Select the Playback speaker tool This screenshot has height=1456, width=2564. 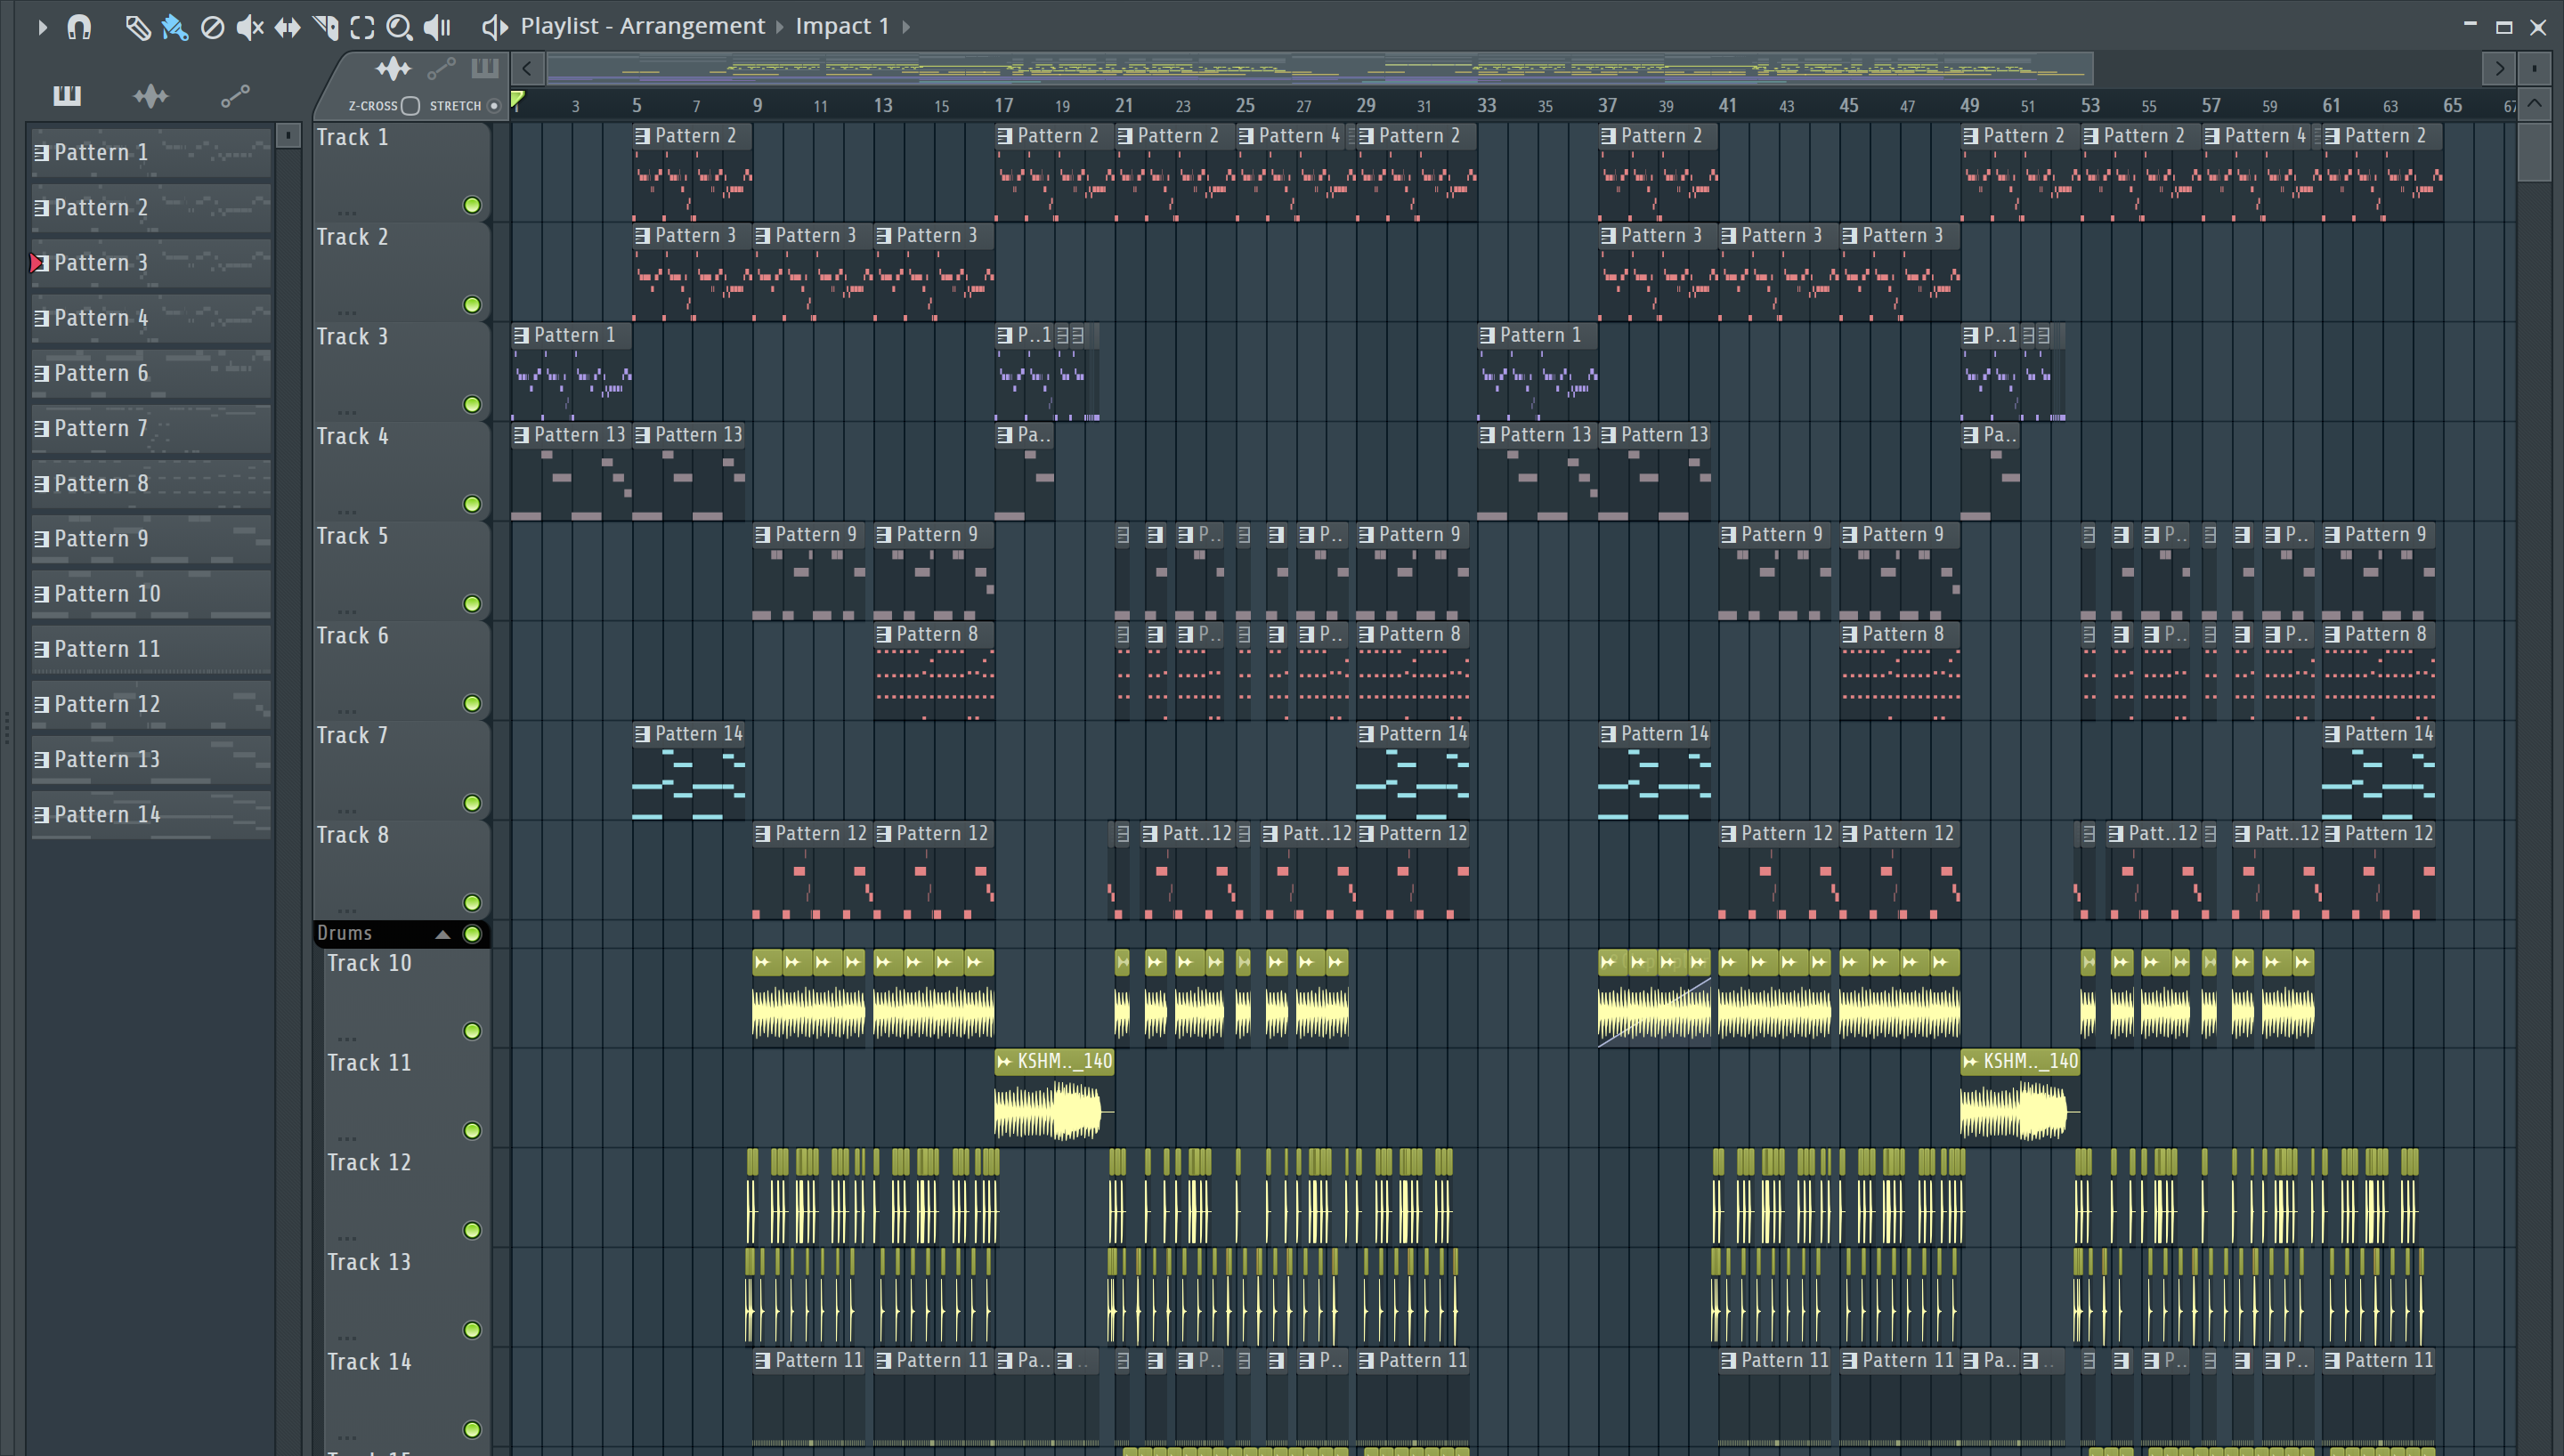437,27
